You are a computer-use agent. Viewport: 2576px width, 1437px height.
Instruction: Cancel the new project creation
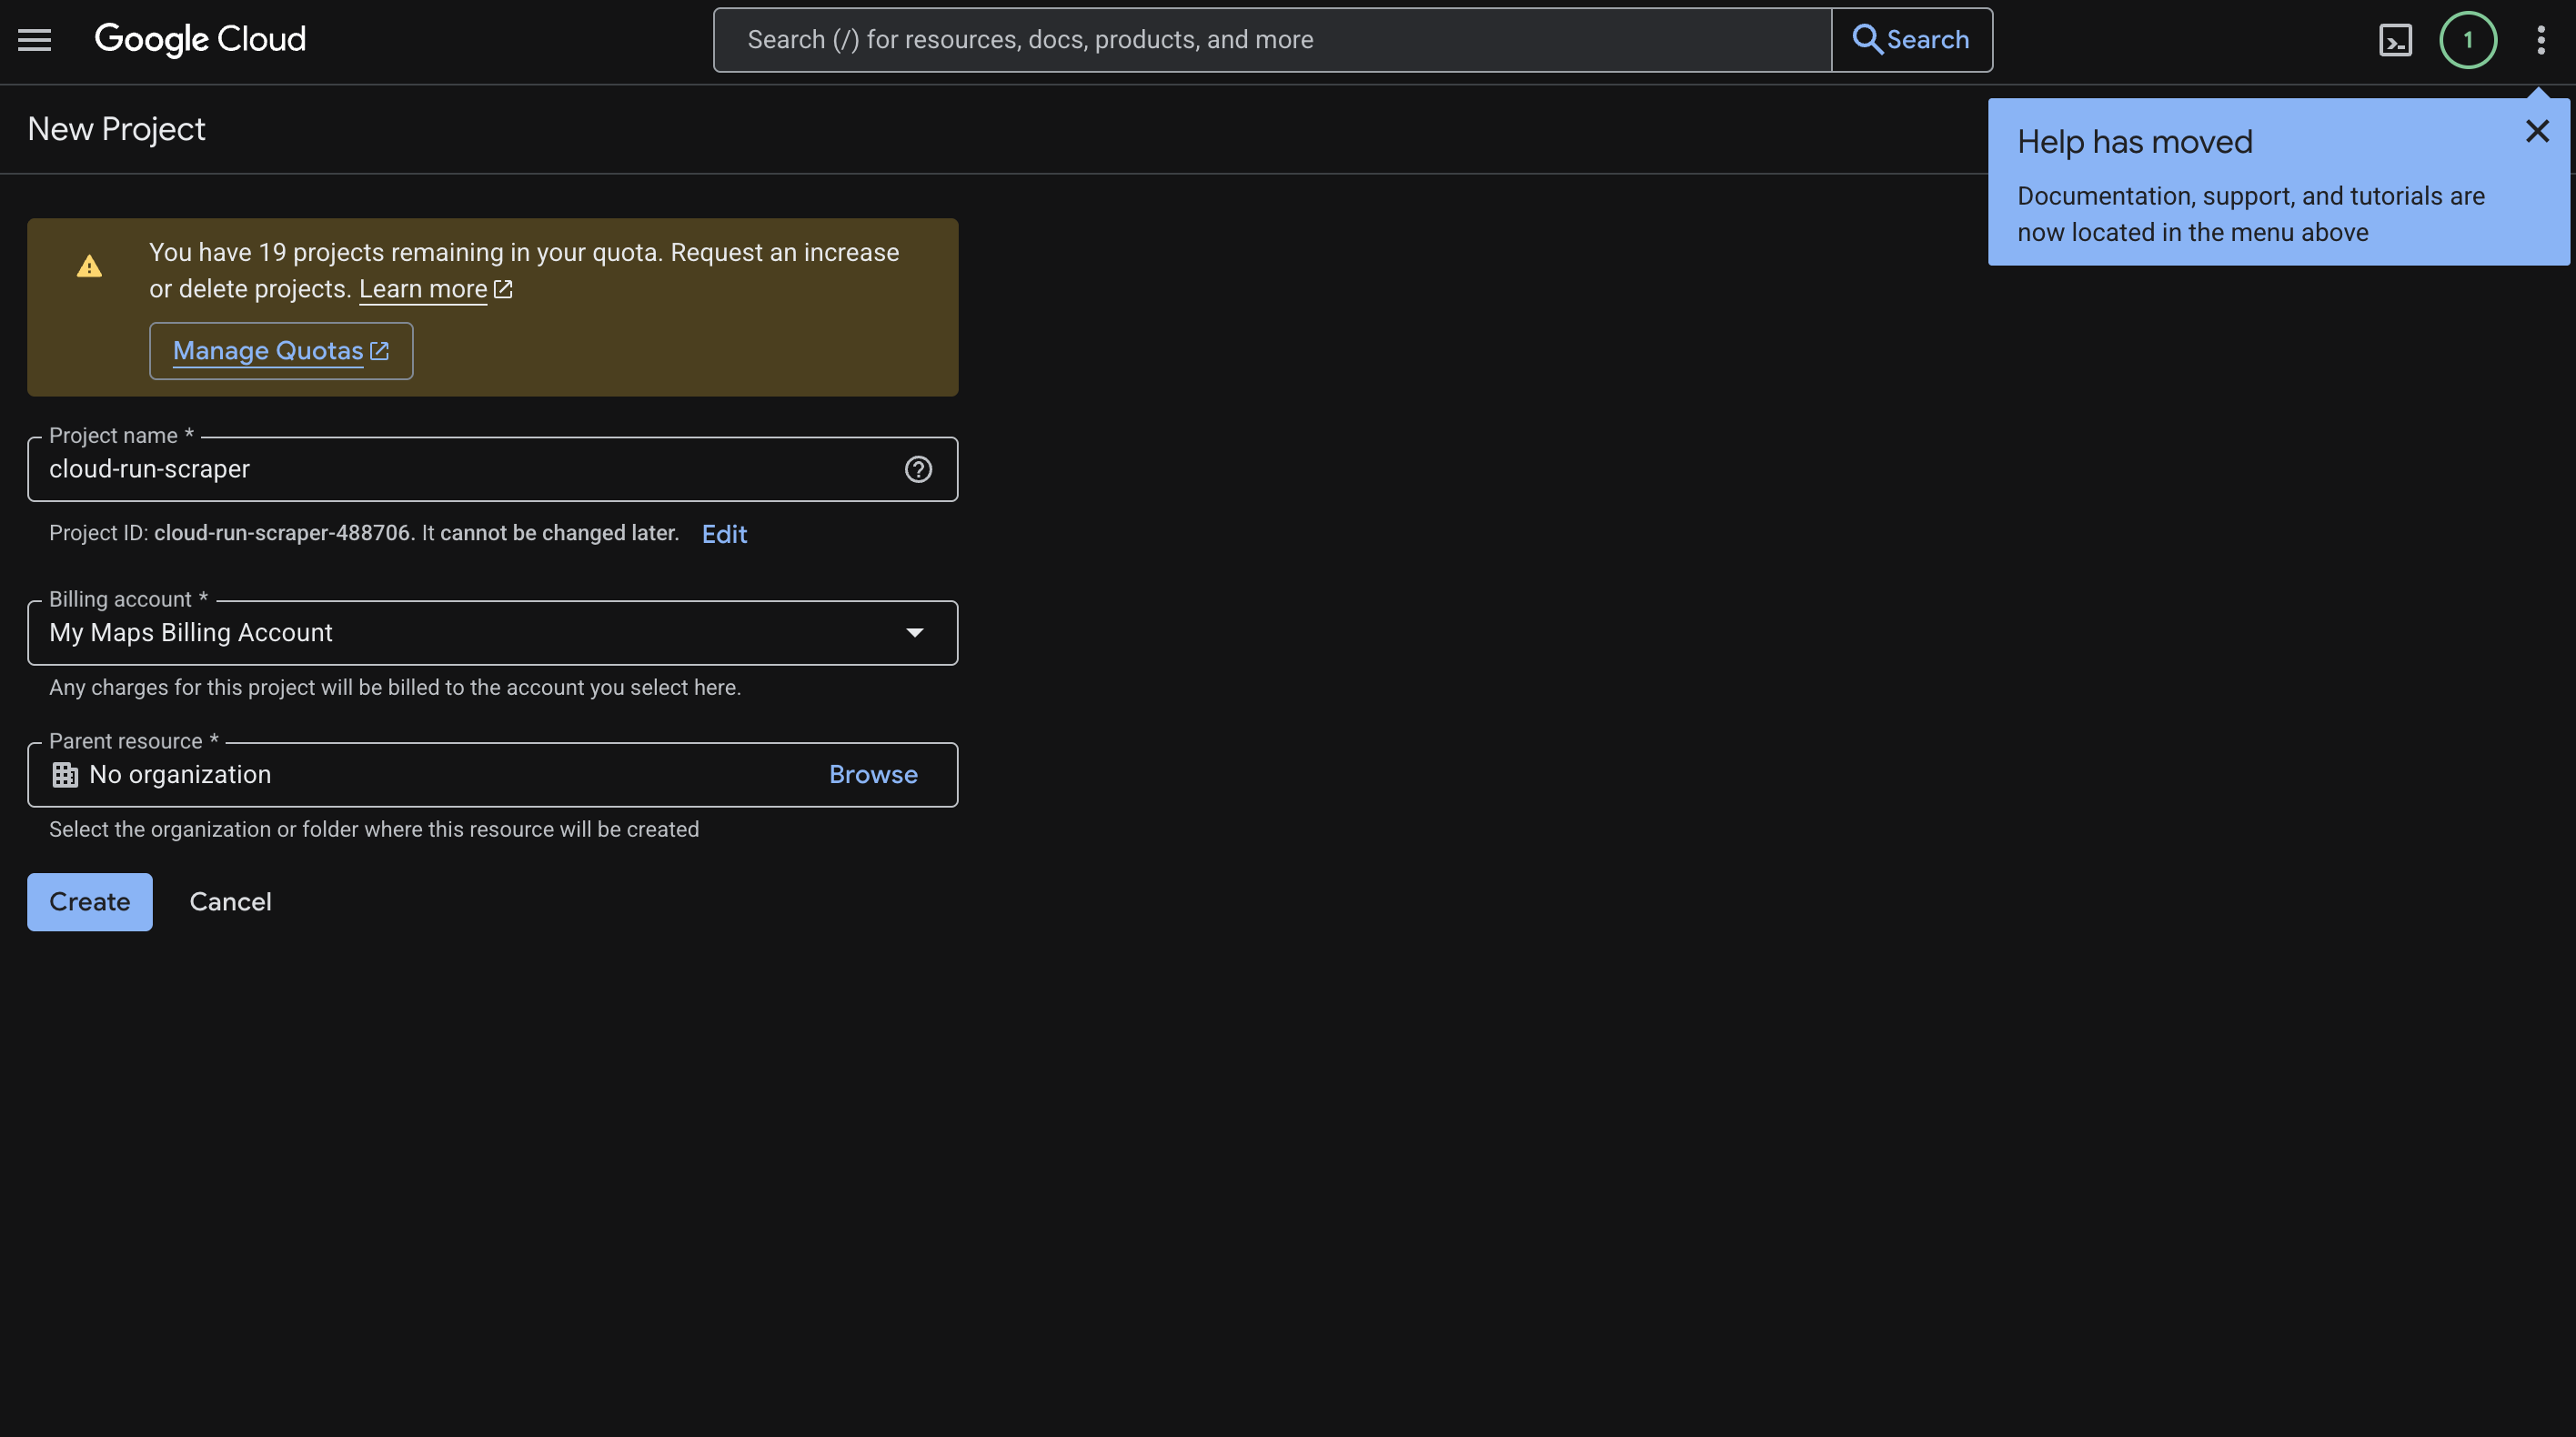230,902
